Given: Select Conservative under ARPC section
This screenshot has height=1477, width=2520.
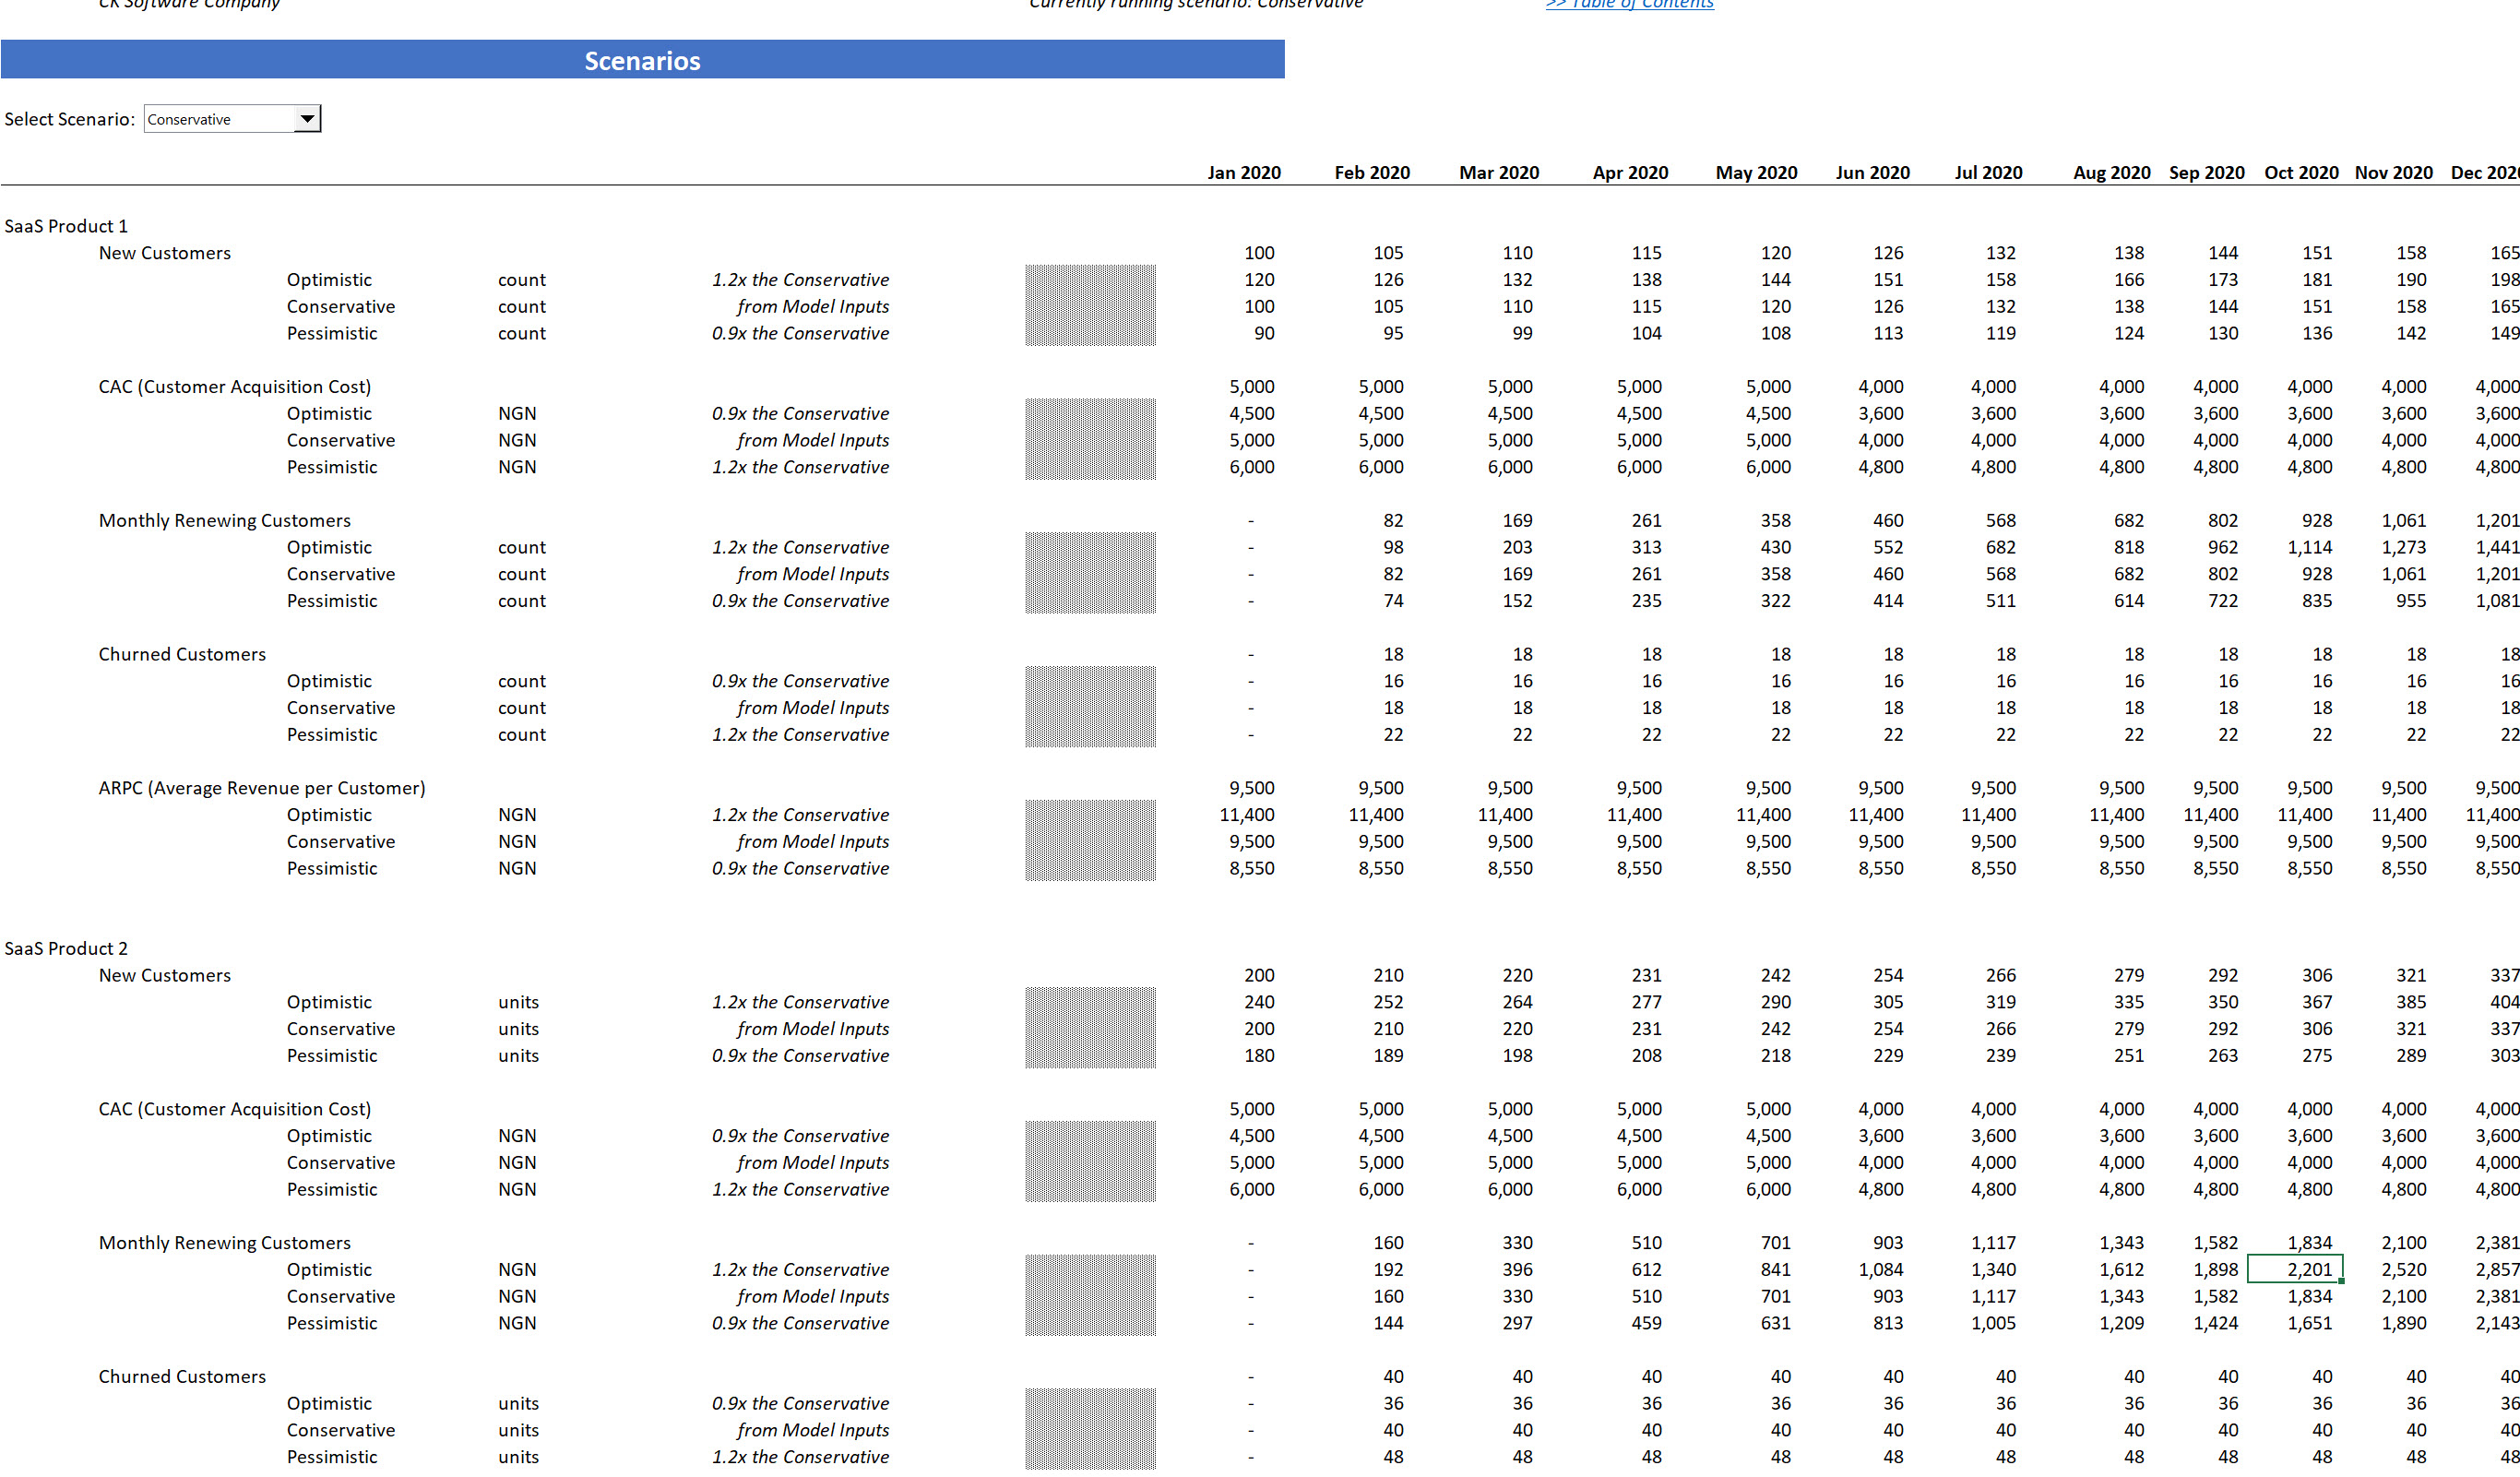Looking at the screenshot, I should tap(341, 841).
